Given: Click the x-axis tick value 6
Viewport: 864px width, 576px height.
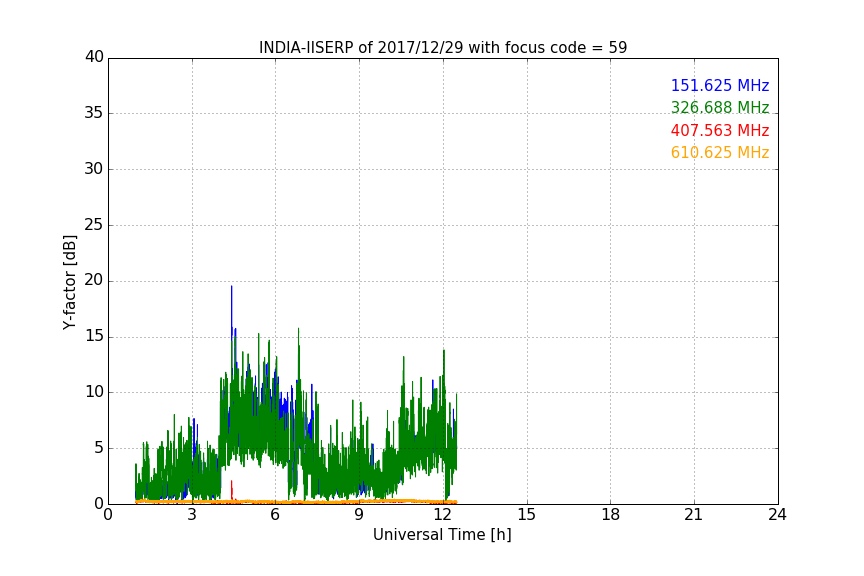Looking at the screenshot, I should [x=275, y=515].
